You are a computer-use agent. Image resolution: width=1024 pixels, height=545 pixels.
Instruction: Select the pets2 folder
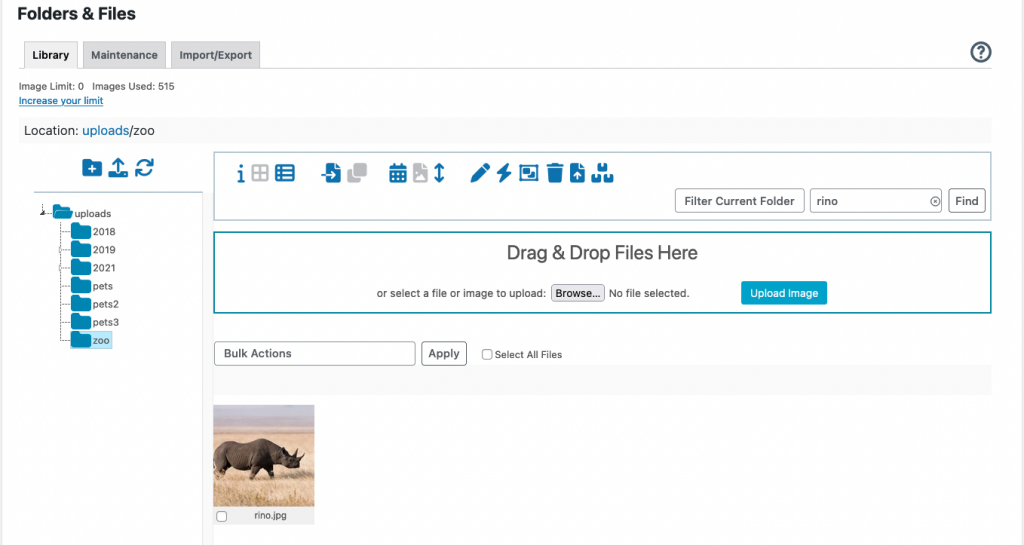[x=95, y=304]
